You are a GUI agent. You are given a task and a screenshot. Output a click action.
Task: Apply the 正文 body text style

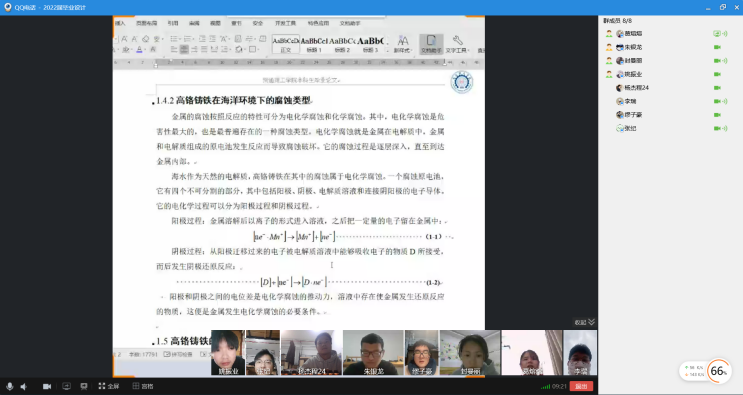coord(286,44)
